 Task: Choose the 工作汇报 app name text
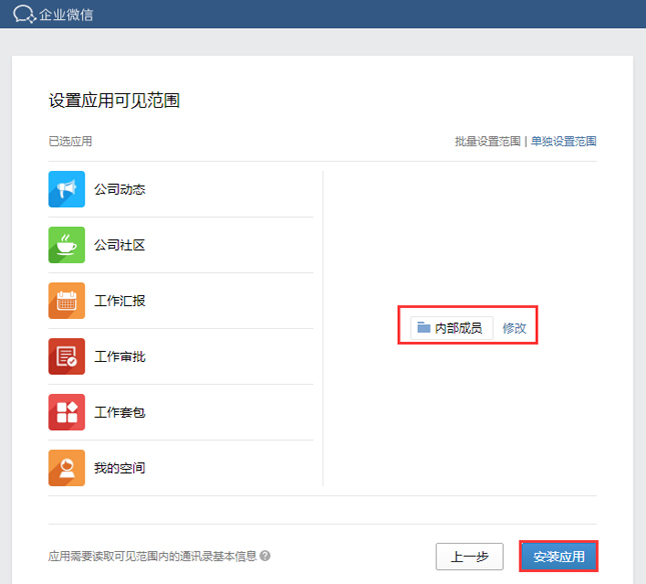pos(119,301)
